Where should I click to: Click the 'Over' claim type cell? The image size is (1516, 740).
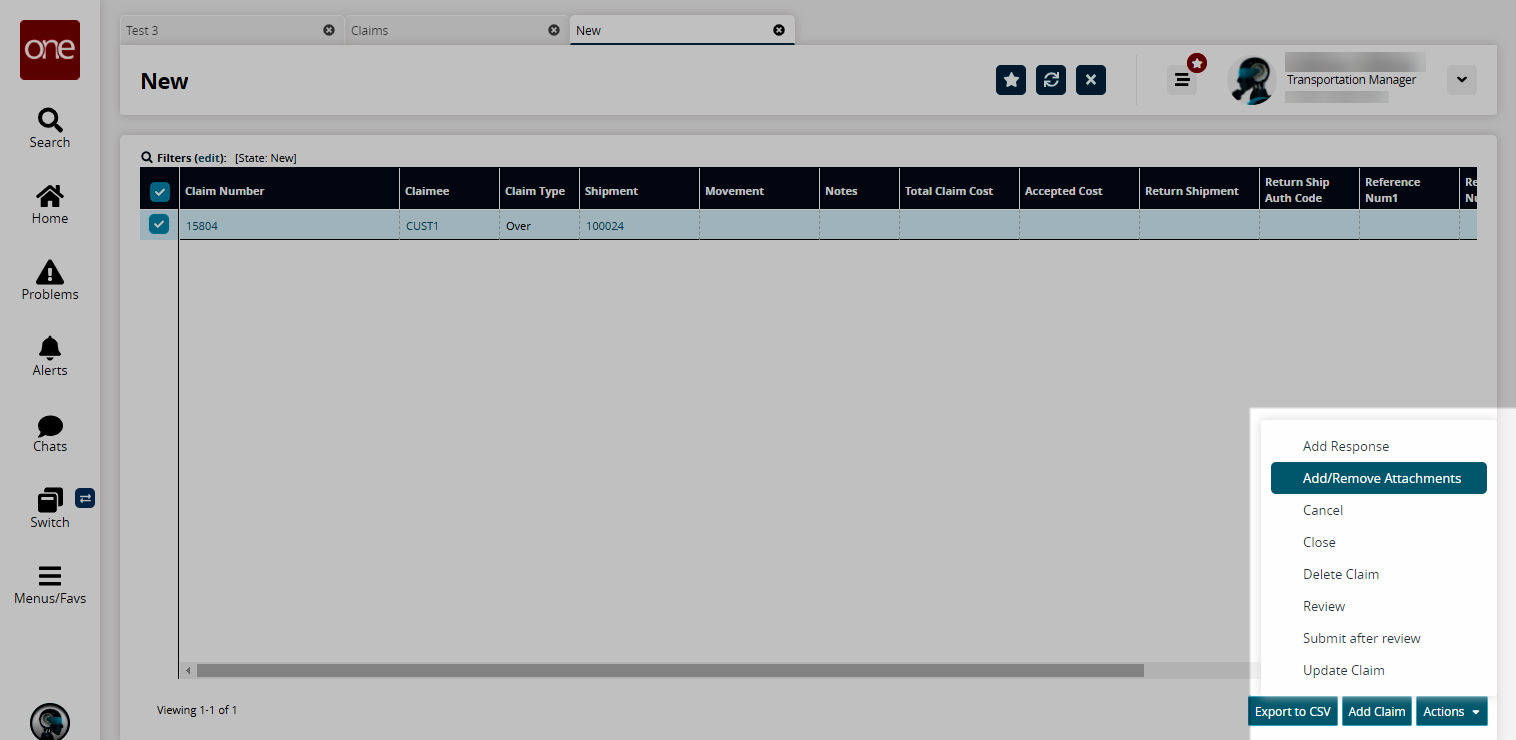pyautogui.click(x=539, y=226)
